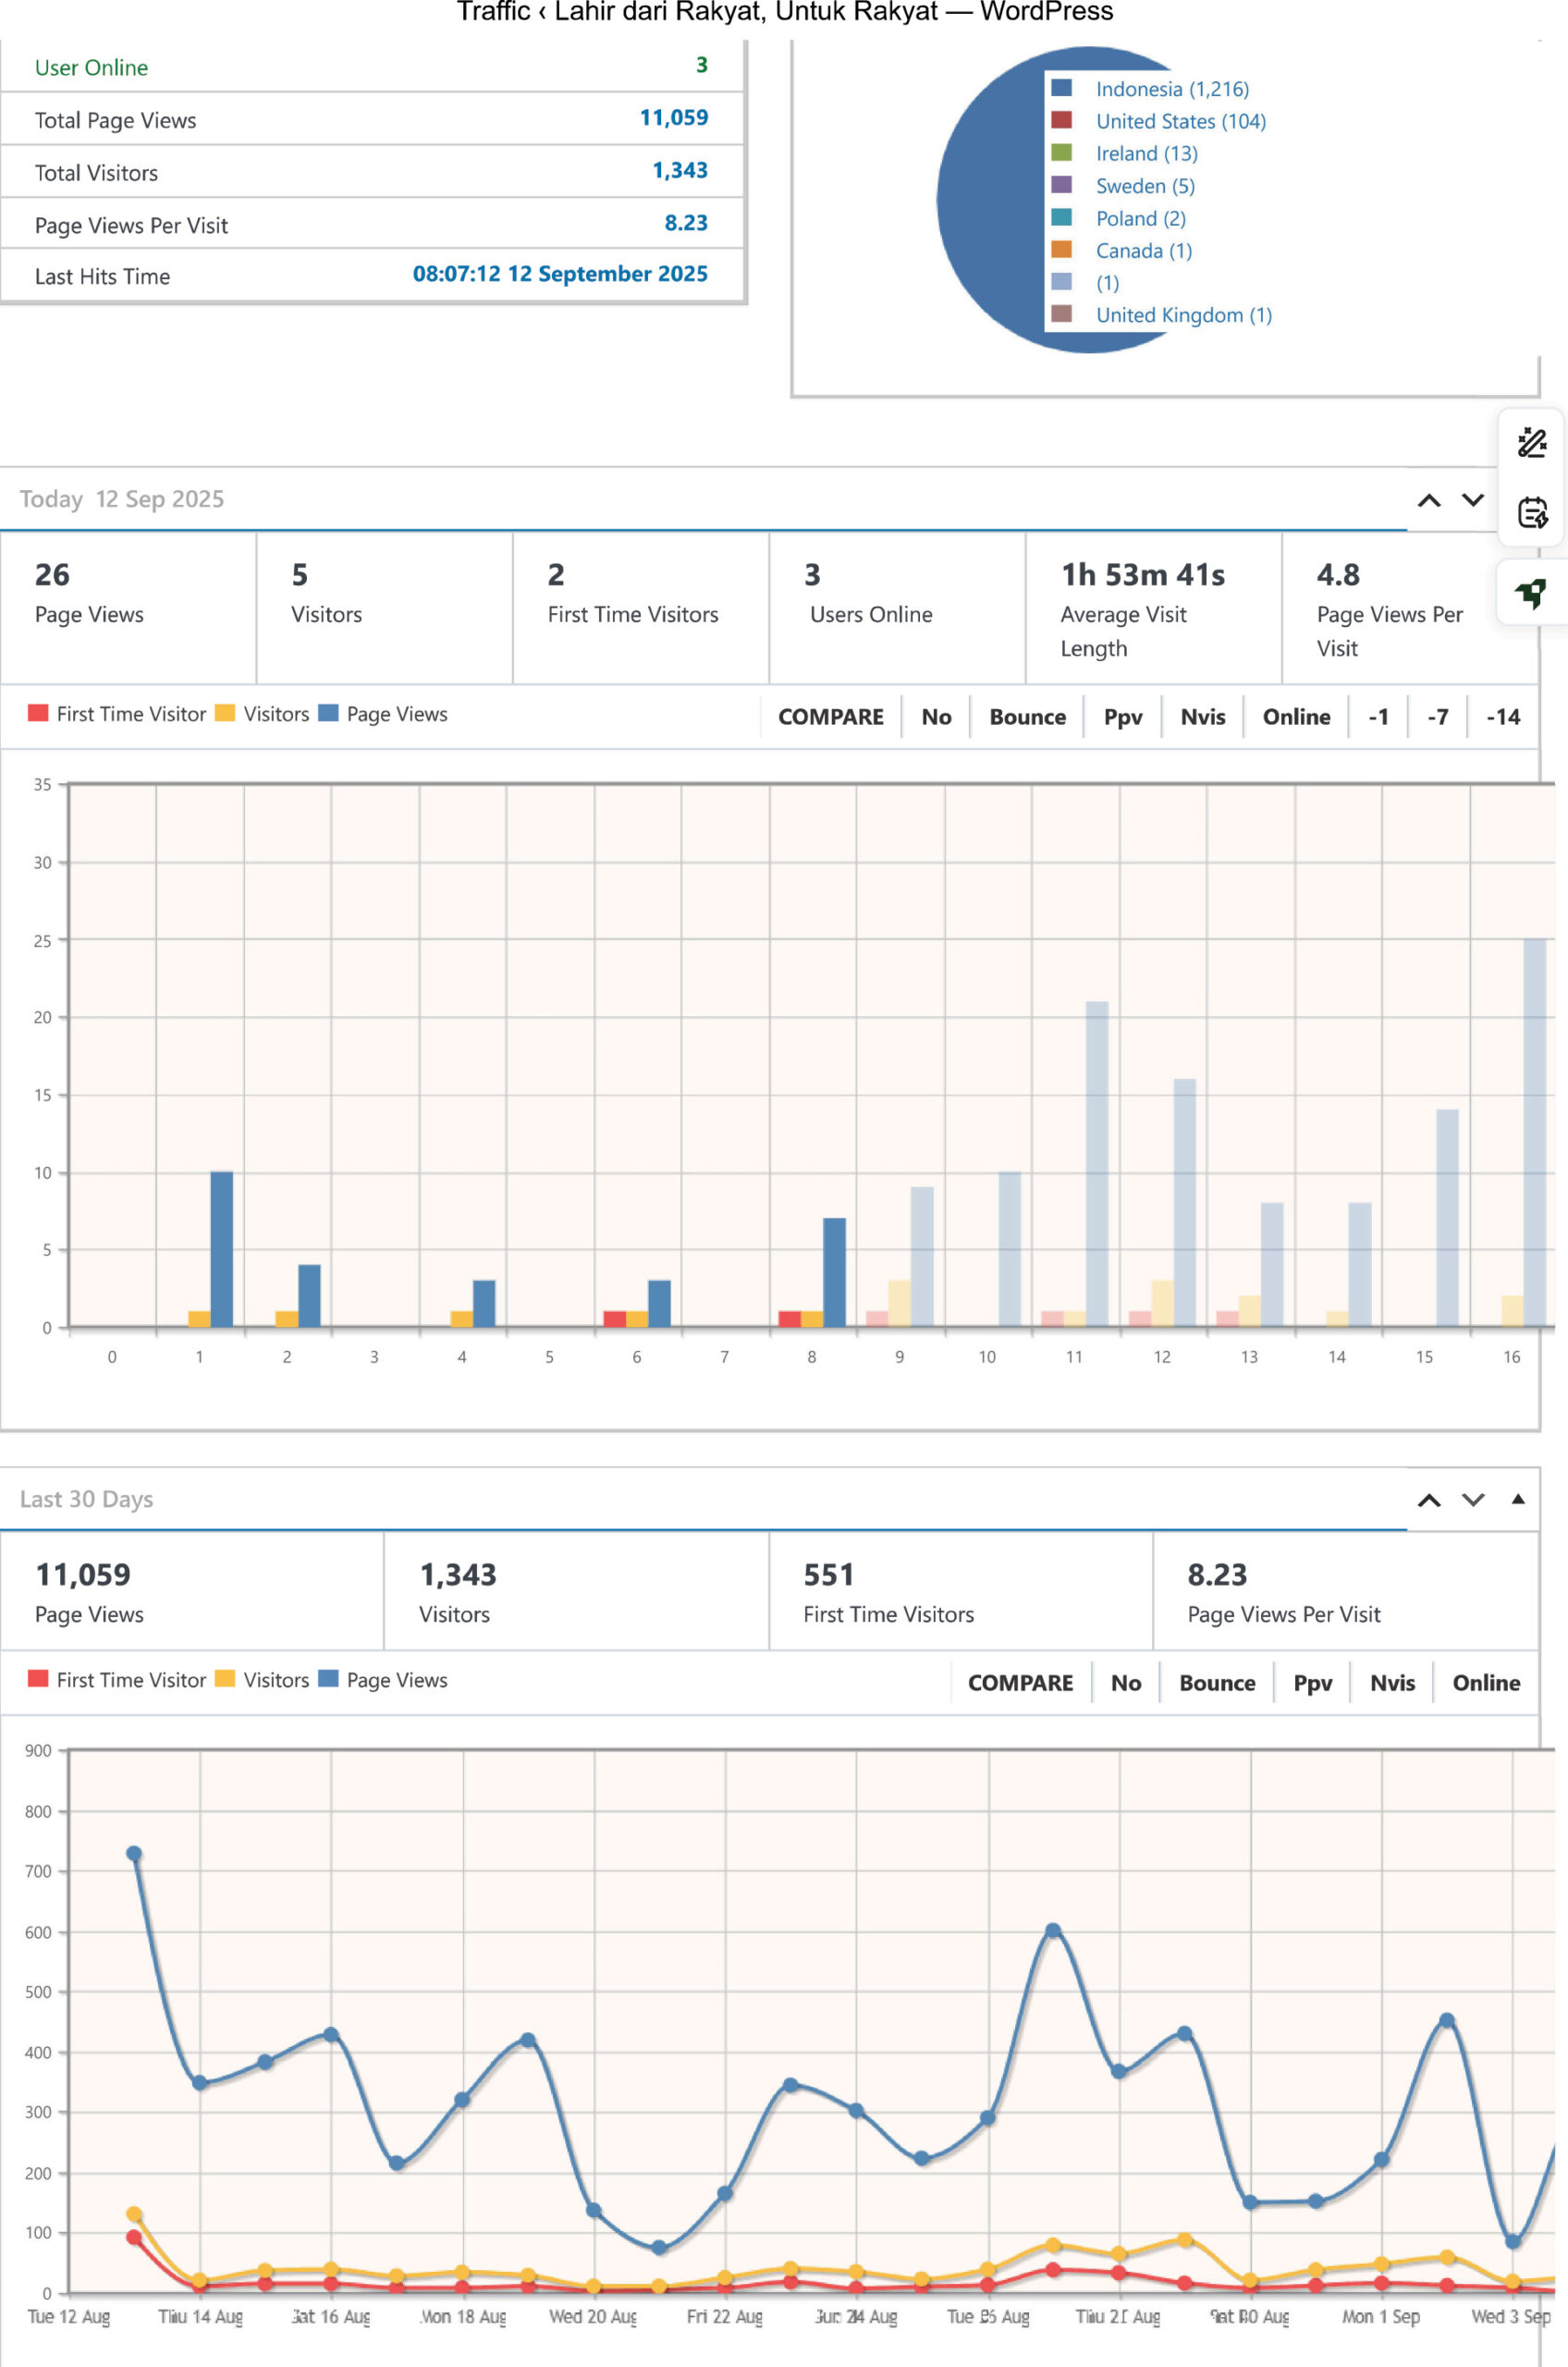This screenshot has height=2367, width=1568.
Task: Choose Bounce in the Today compare bar
Action: pyautogui.click(x=1027, y=717)
